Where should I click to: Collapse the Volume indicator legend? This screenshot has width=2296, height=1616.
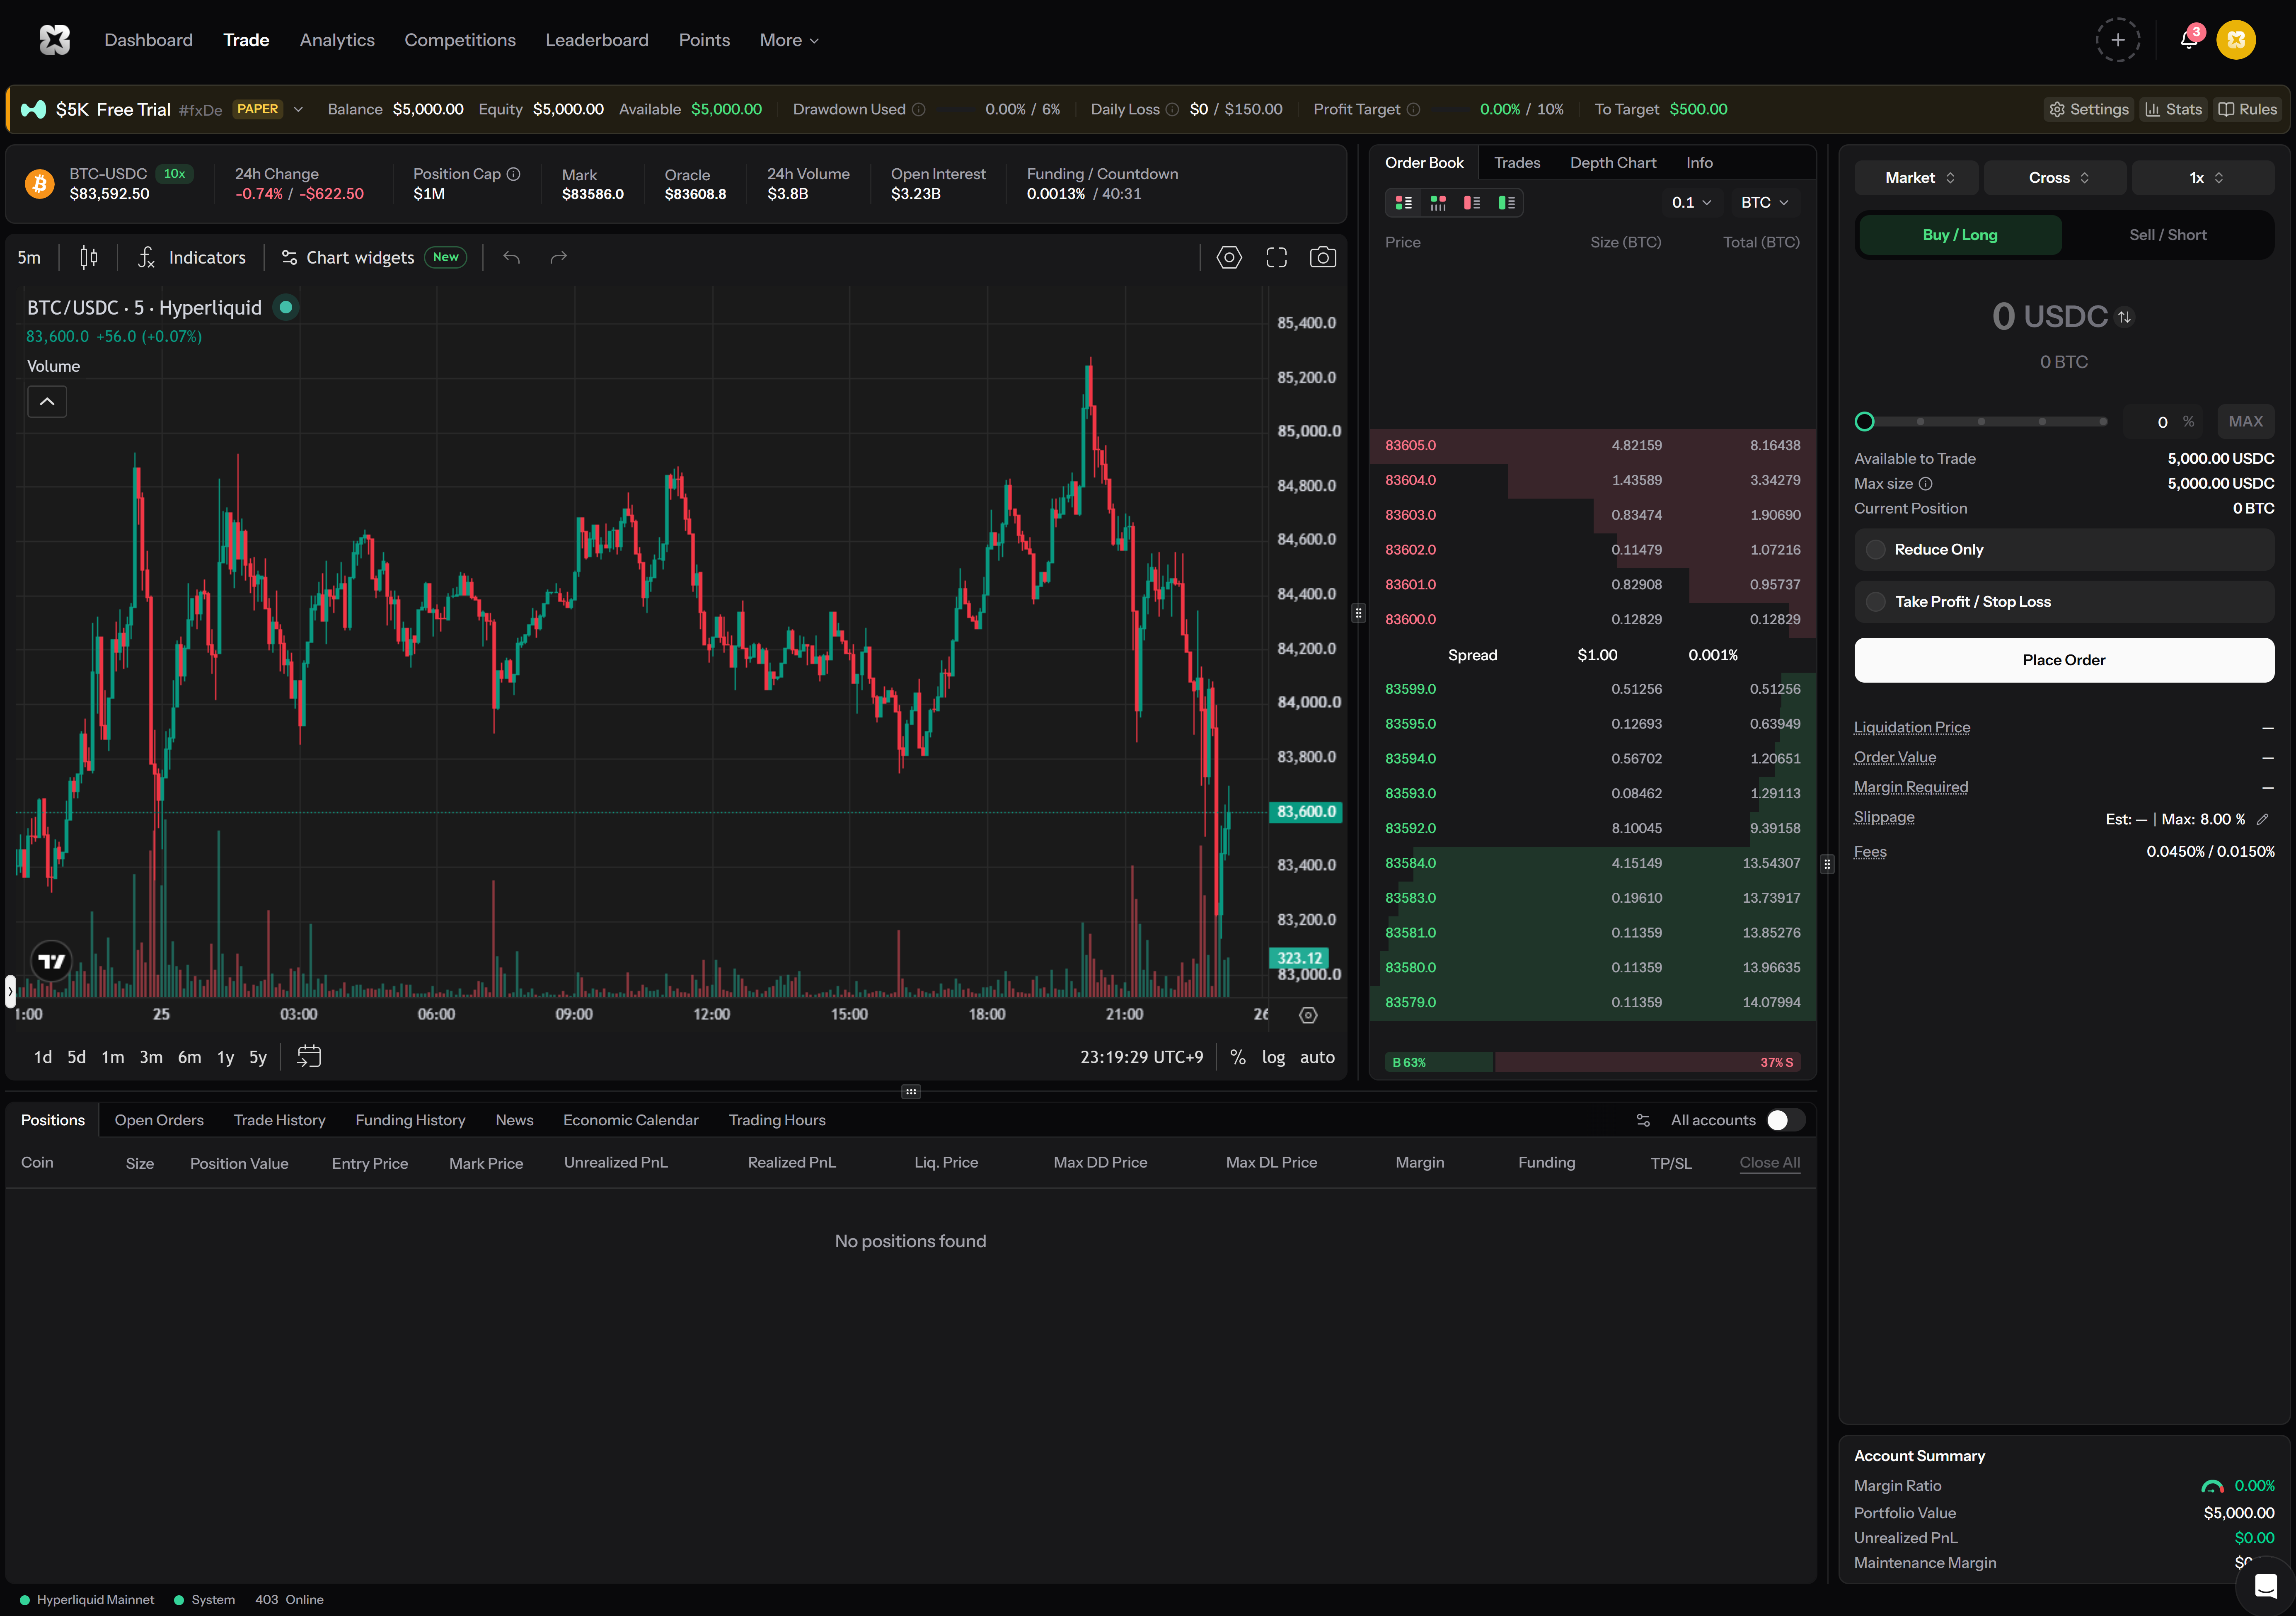(47, 401)
